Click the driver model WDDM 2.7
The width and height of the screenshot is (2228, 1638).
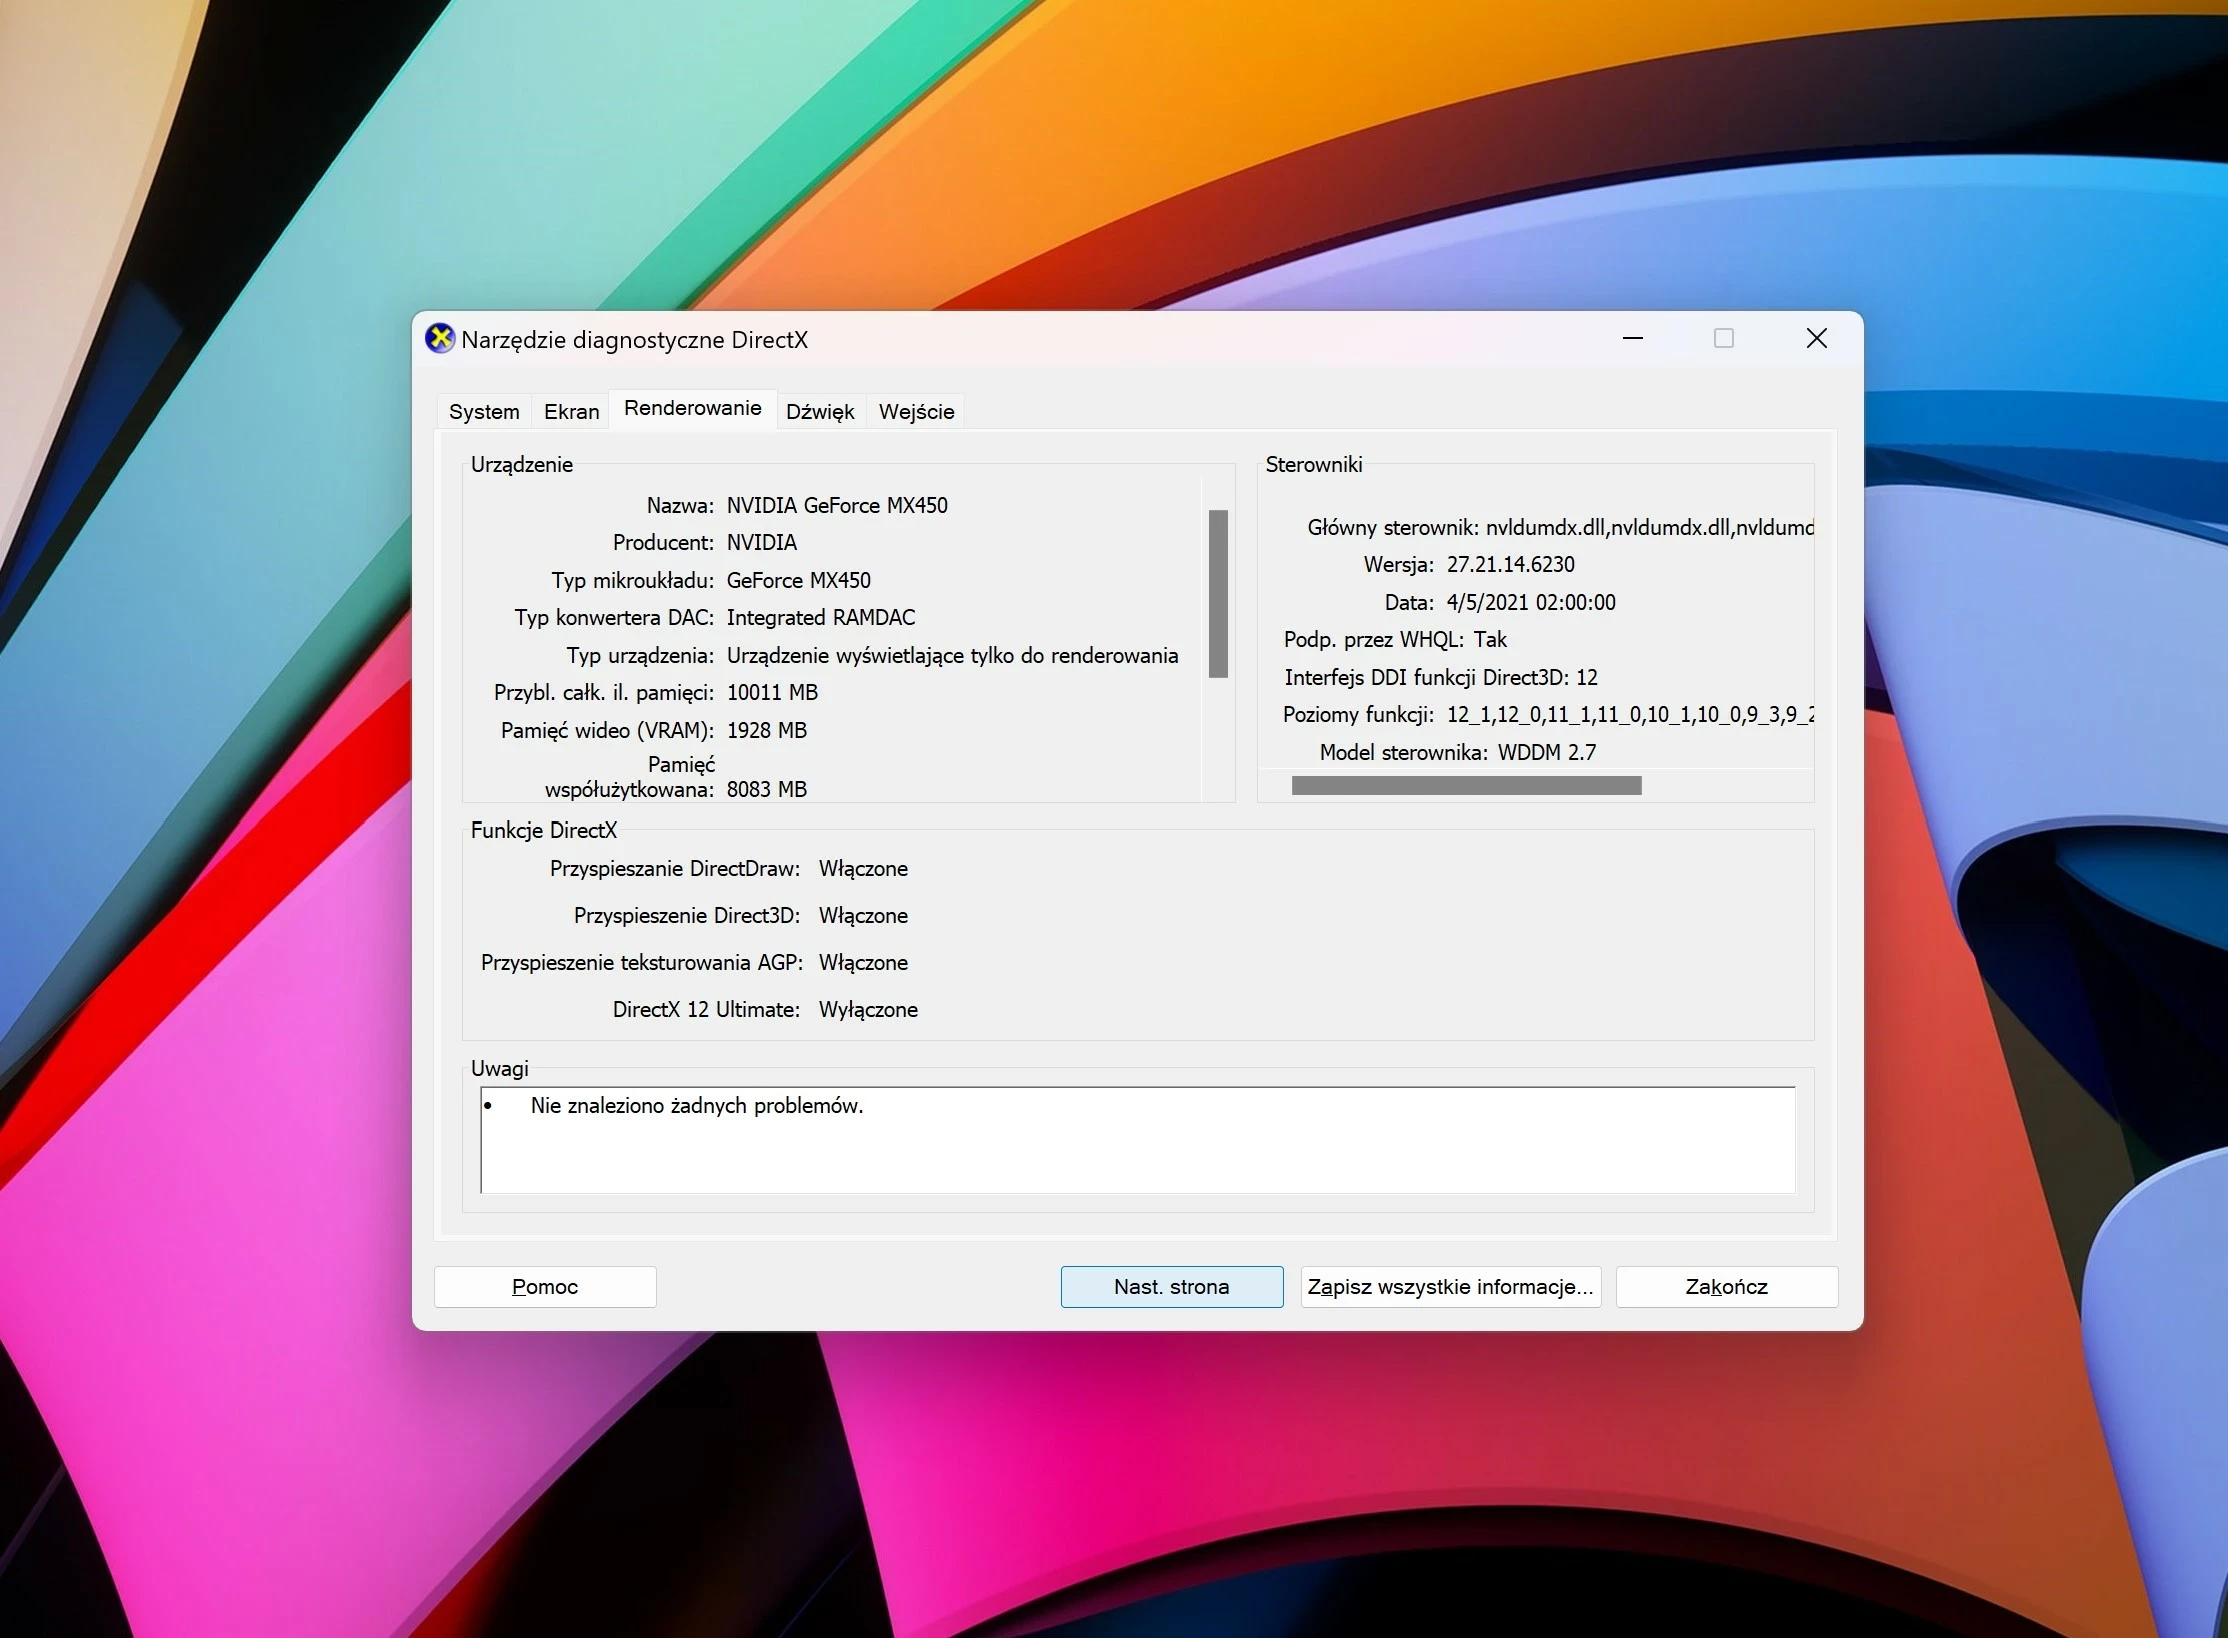pyautogui.click(x=1547, y=752)
